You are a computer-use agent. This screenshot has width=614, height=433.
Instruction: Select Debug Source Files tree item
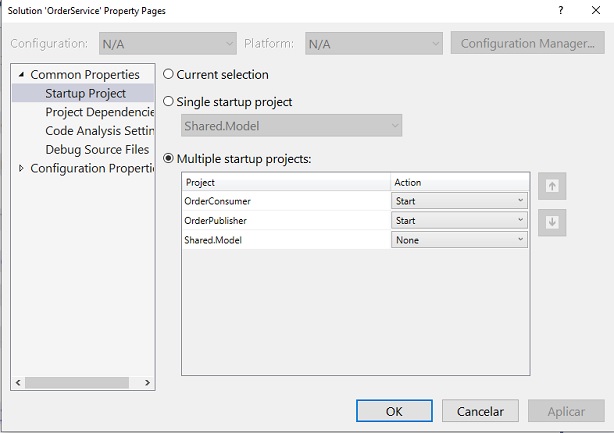97,150
